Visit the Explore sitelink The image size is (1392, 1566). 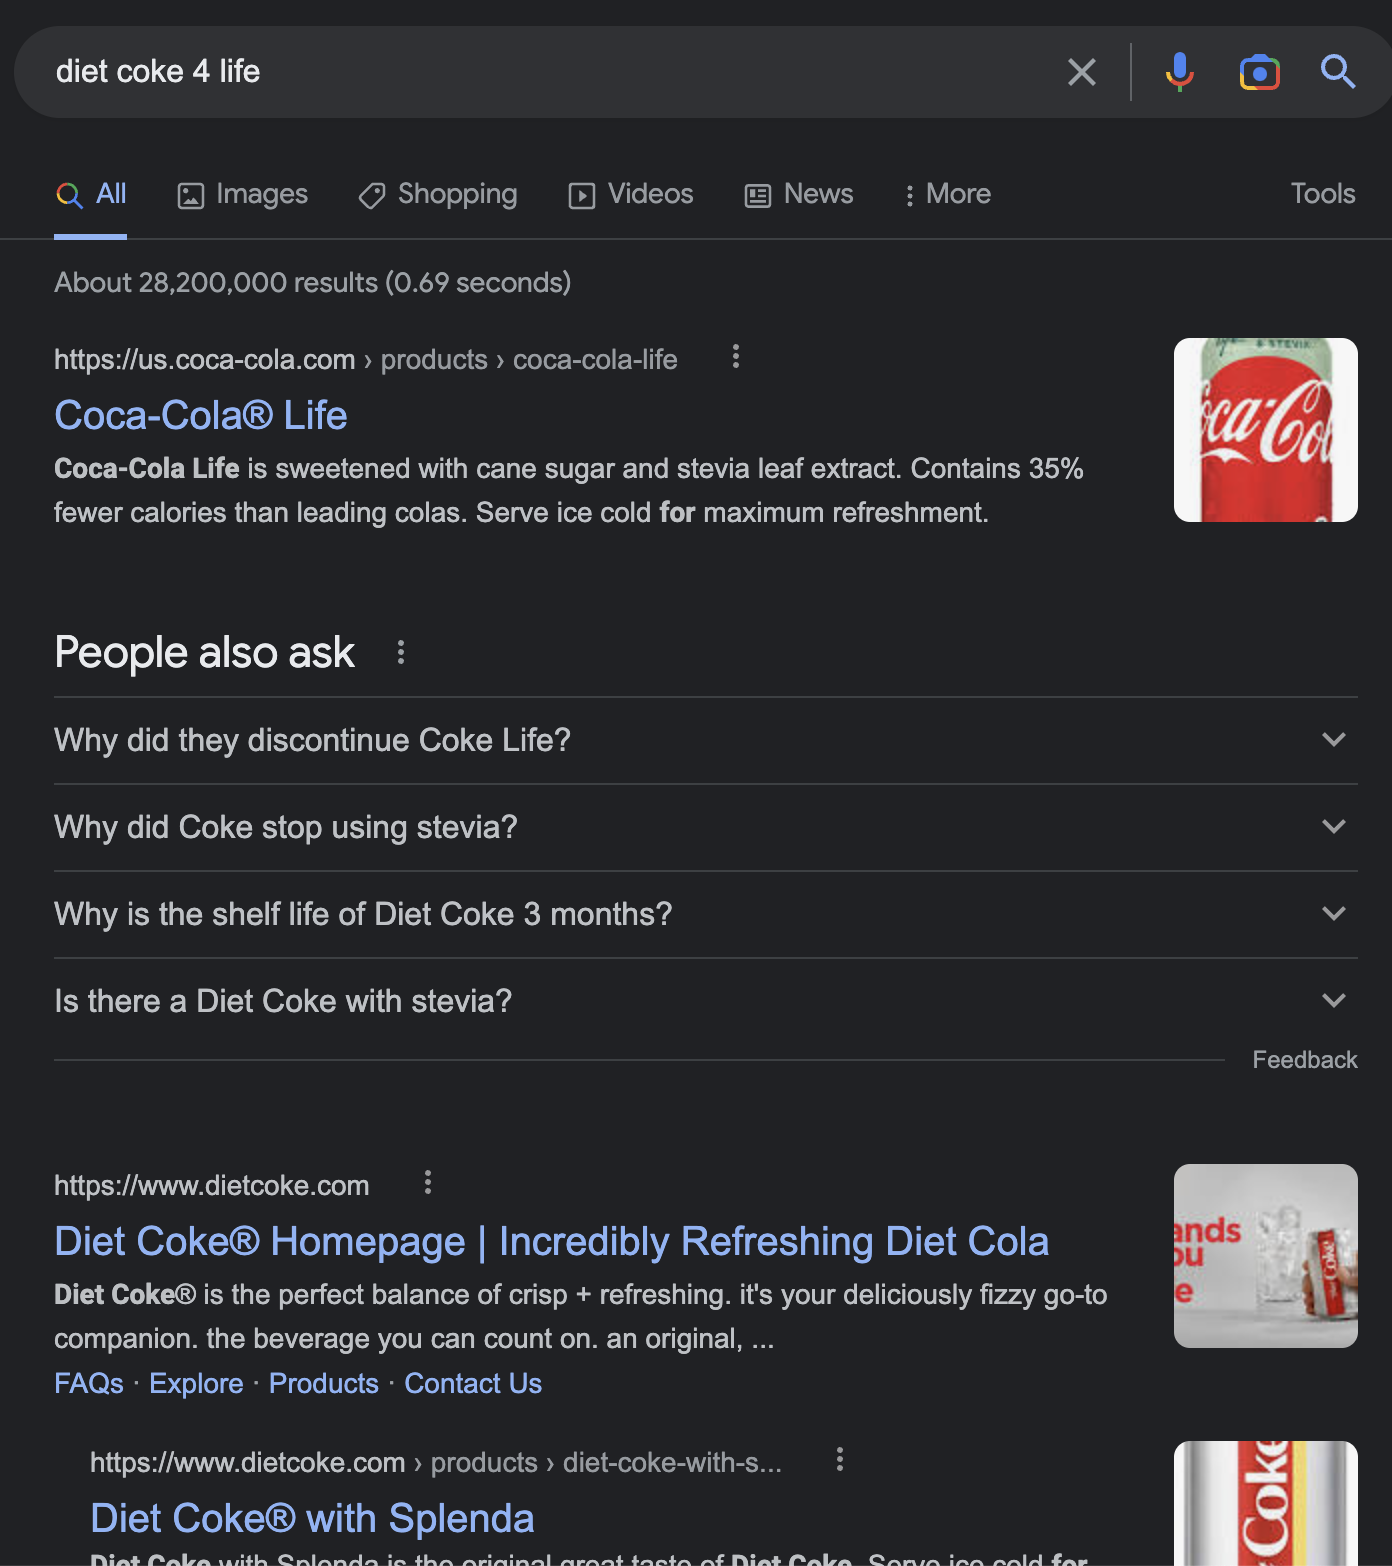tap(196, 1383)
